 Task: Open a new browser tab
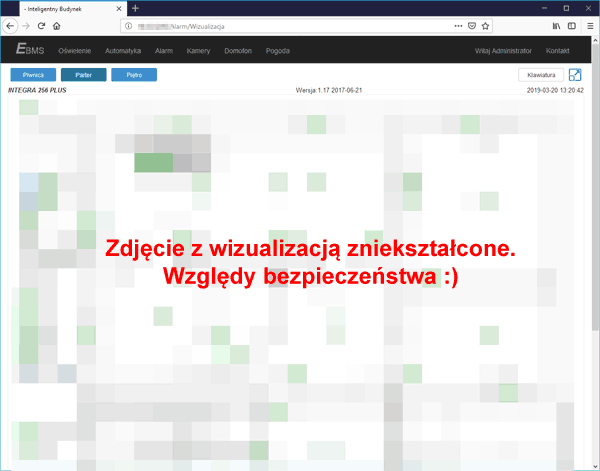135,8
